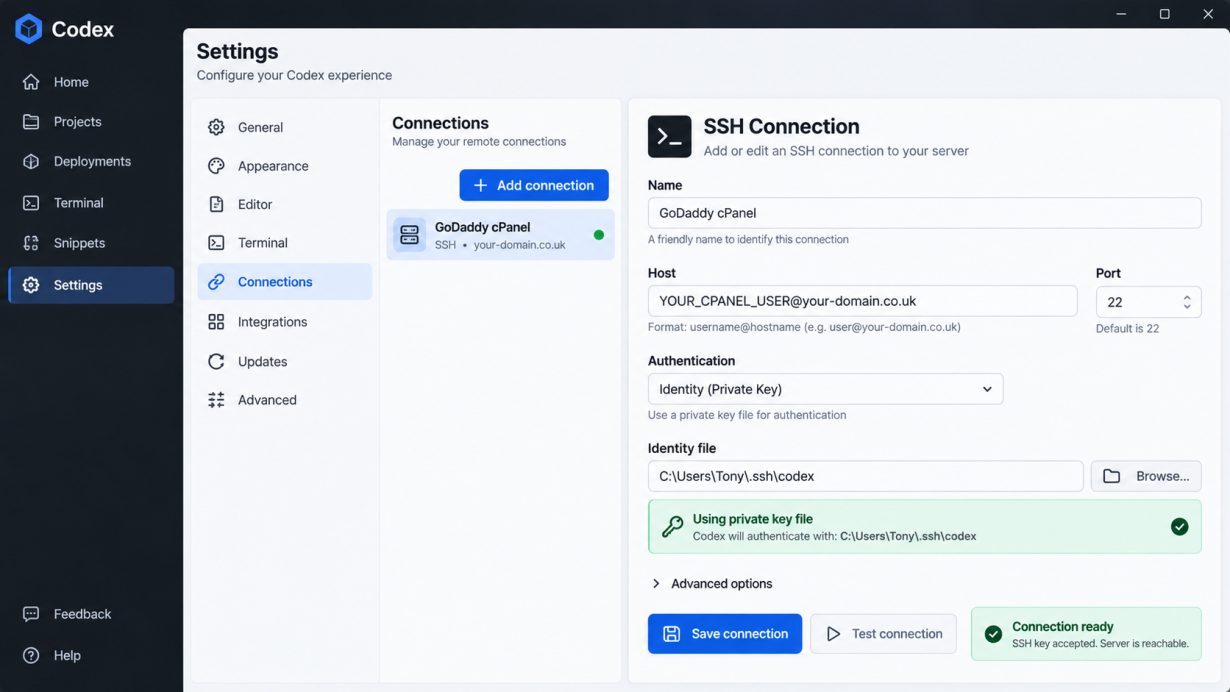Go to Home in the sidebar
This screenshot has height=692, width=1230.
(x=91, y=82)
